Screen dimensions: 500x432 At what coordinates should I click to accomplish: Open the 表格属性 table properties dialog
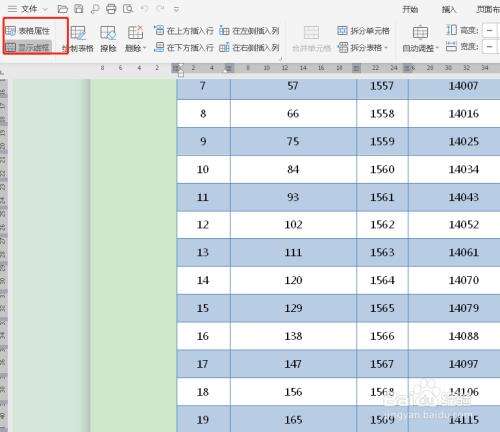(28, 31)
